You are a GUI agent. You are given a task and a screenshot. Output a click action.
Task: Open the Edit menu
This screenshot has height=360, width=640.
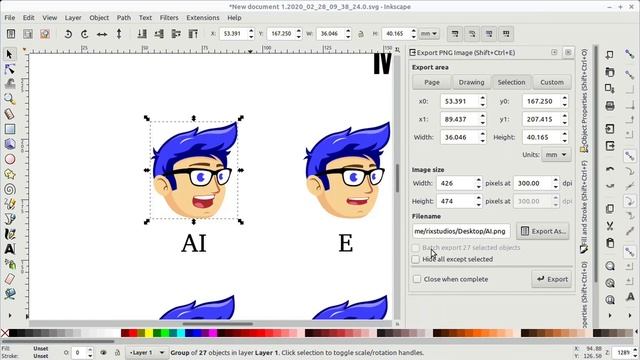tap(29, 18)
